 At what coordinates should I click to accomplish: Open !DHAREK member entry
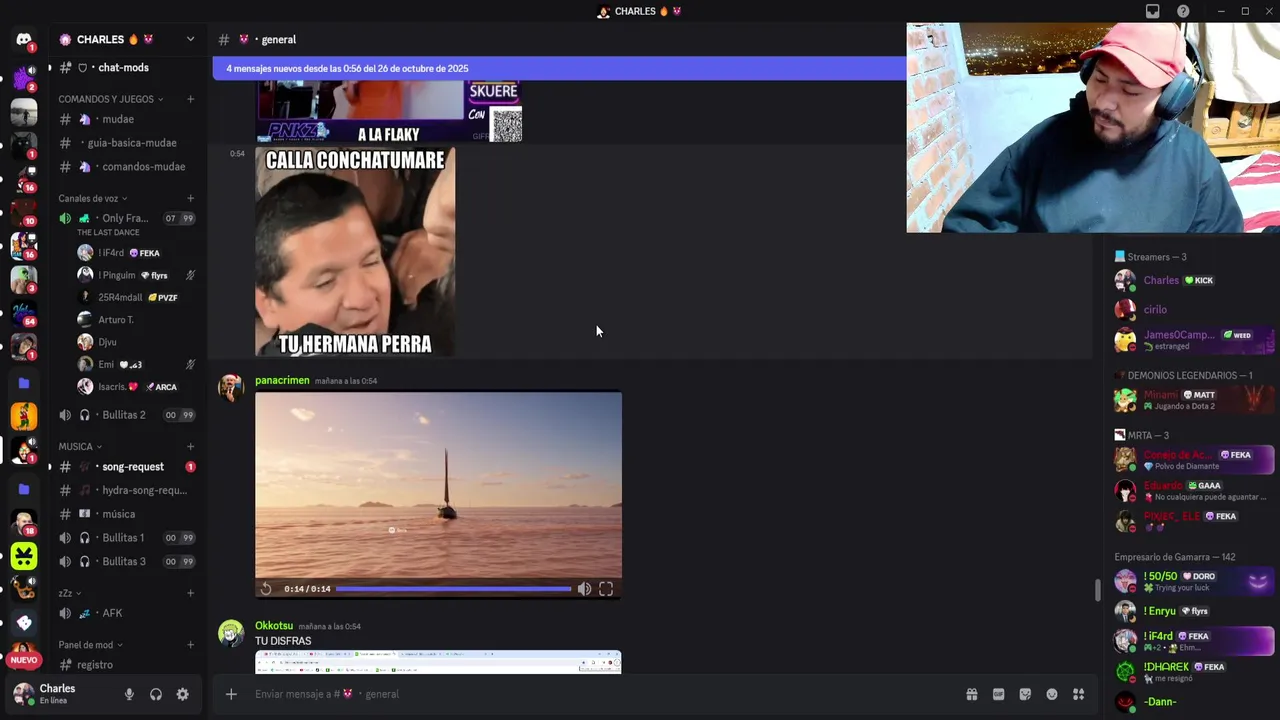coord(1194,671)
